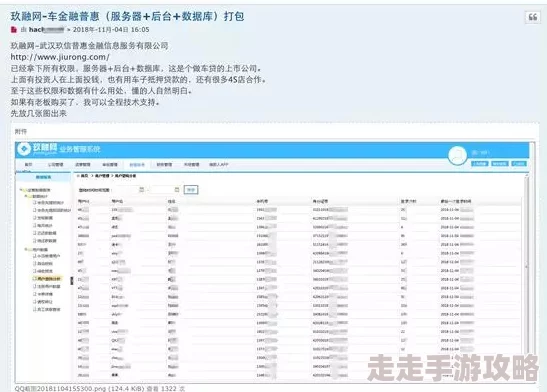Click 首页 in the breadcrumb path
Viewport: 547px width, 392px height.
coord(84,176)
